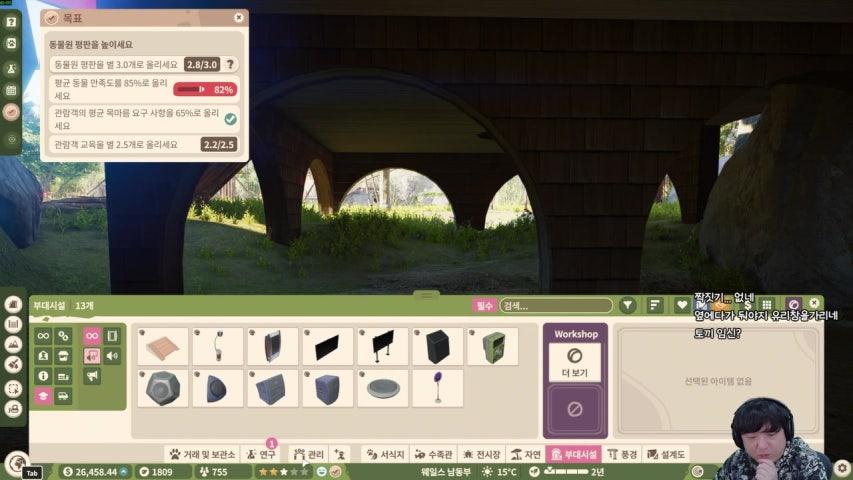Pick the purple lamp post speaker thumbnail
The width and height of the screenshot is (853, 480).
[437, 389]
